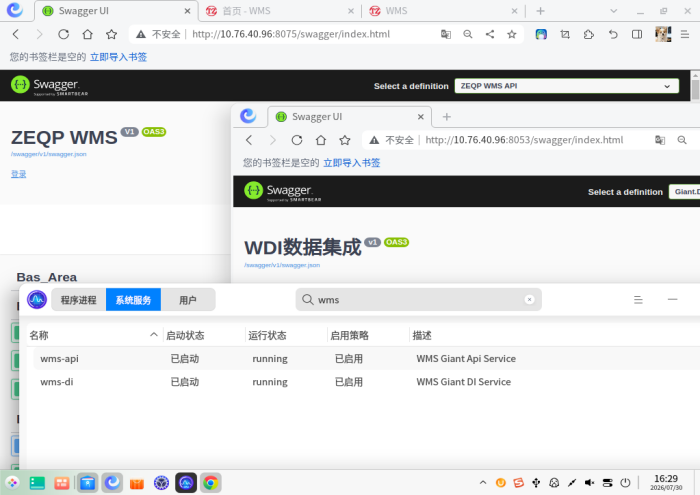Go back in the second browser window

coord(249,140)
